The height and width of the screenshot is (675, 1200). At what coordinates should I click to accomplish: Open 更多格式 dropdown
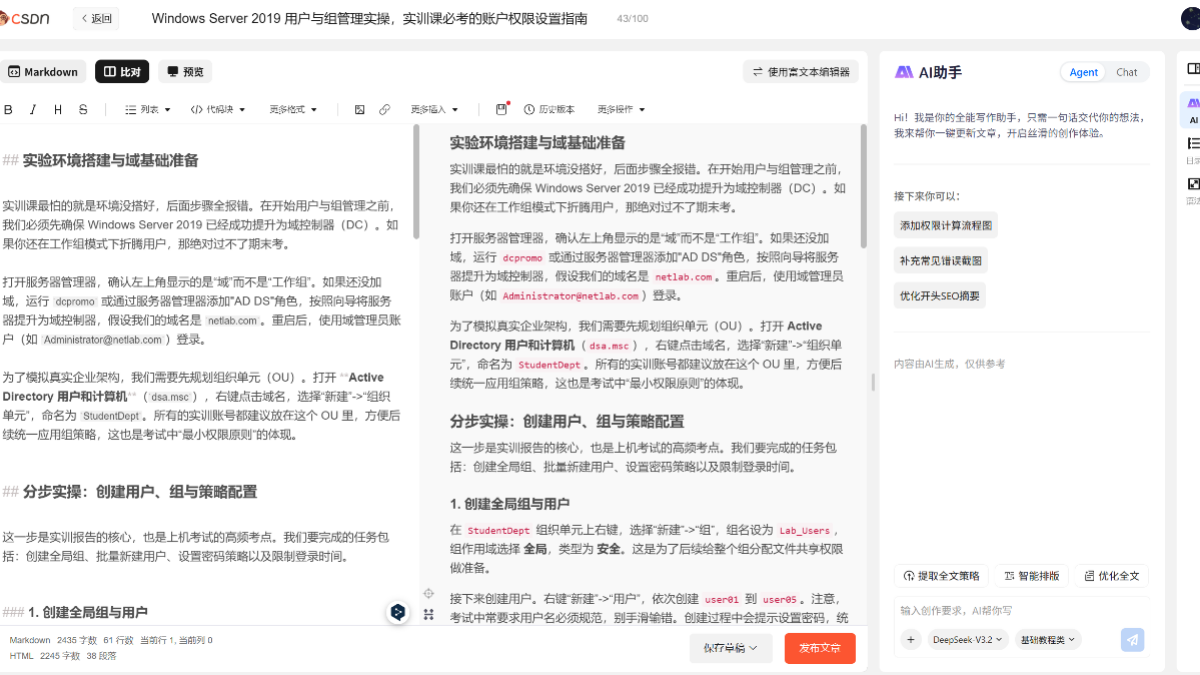click(x=292, y=109)
